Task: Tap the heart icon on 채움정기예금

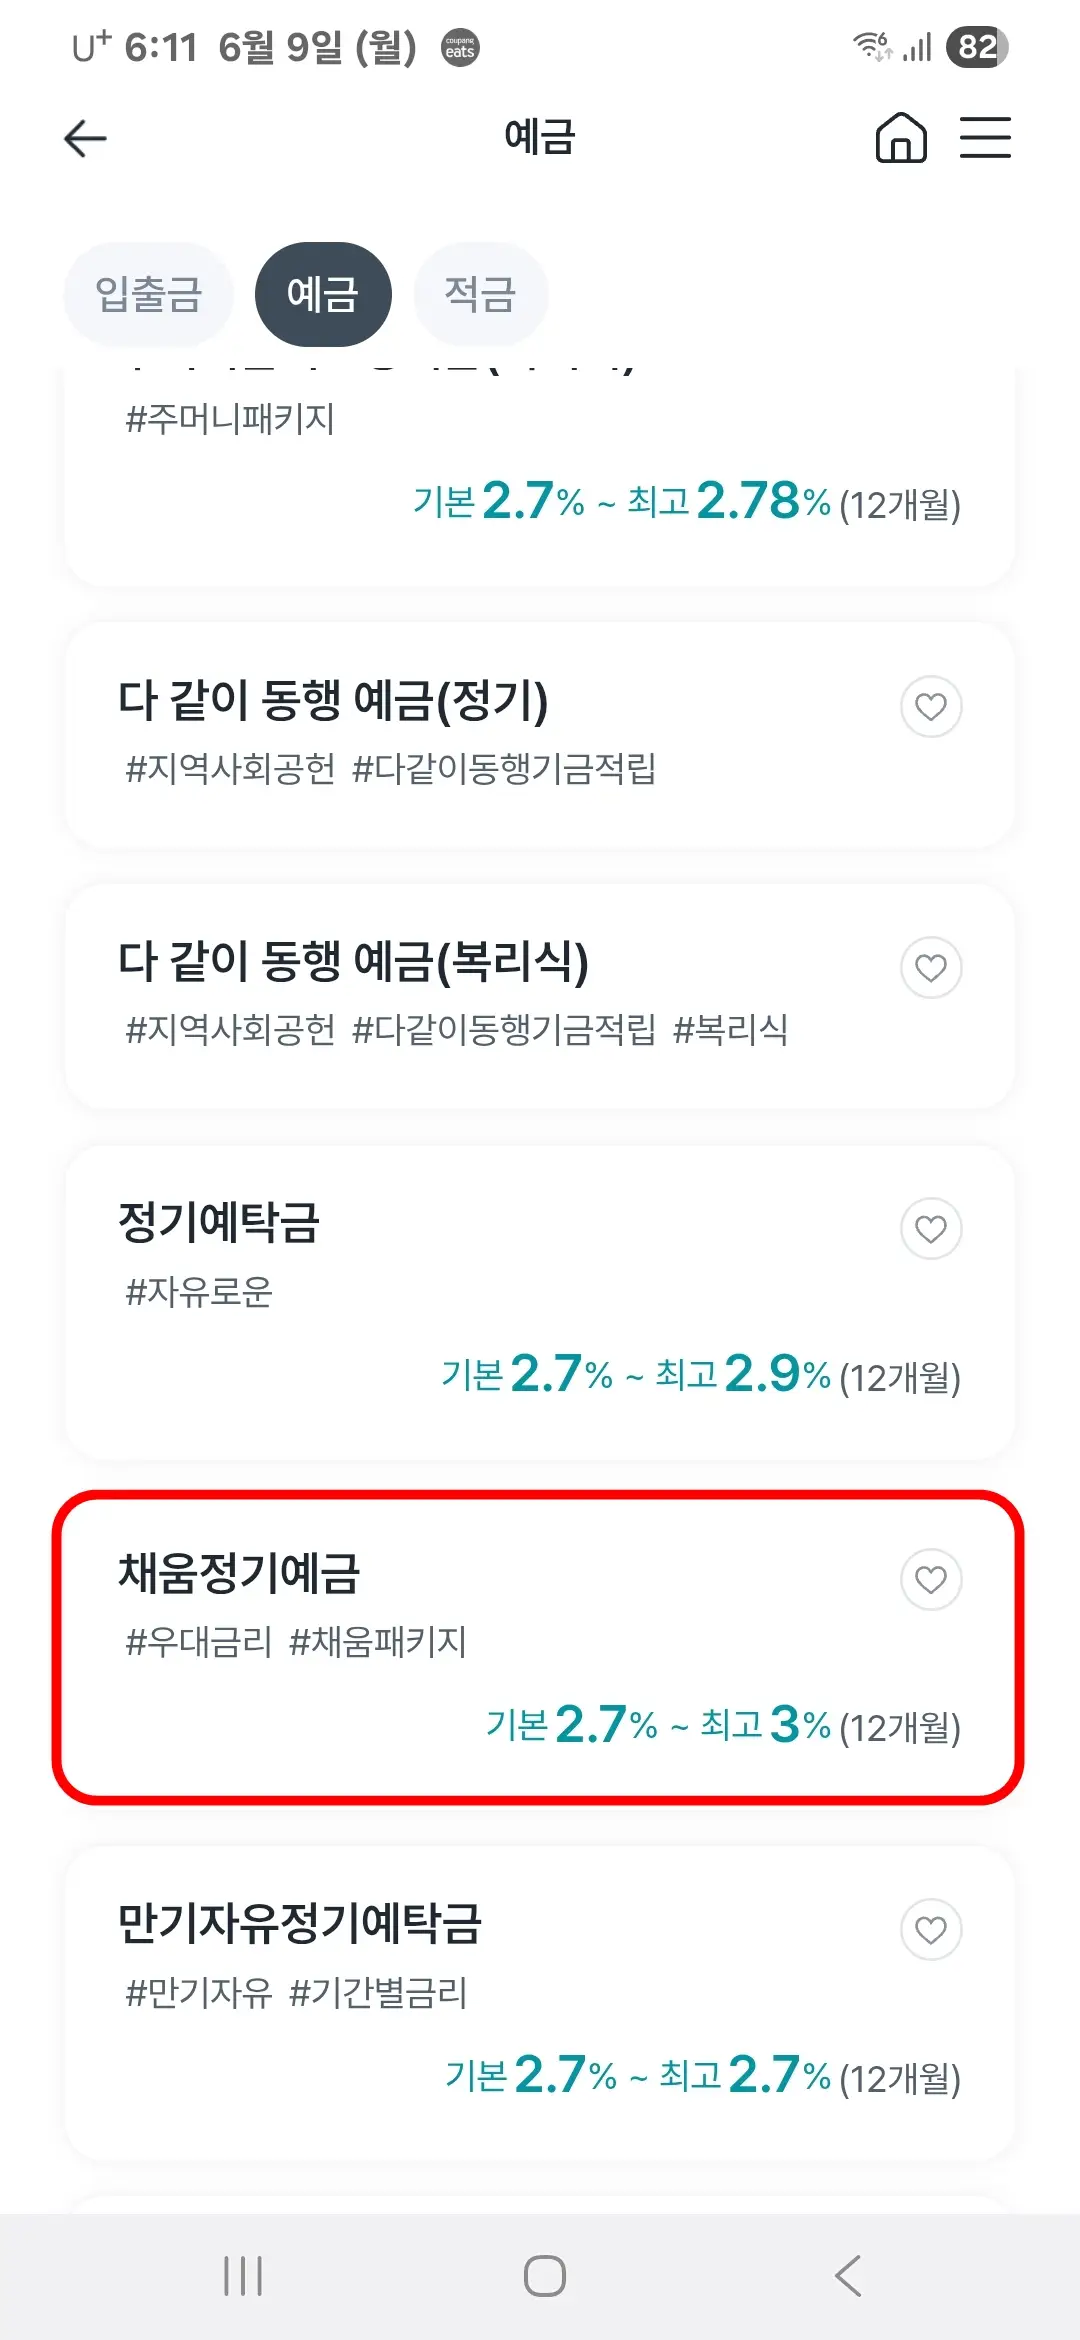Action: point(932,1580)
